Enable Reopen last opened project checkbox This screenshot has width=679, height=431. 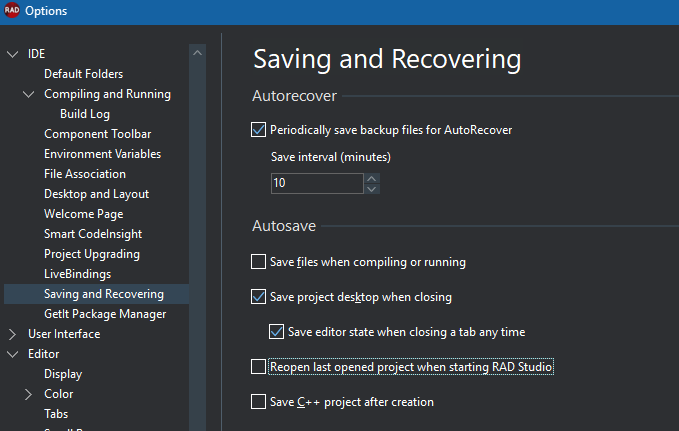click(259, 367)
